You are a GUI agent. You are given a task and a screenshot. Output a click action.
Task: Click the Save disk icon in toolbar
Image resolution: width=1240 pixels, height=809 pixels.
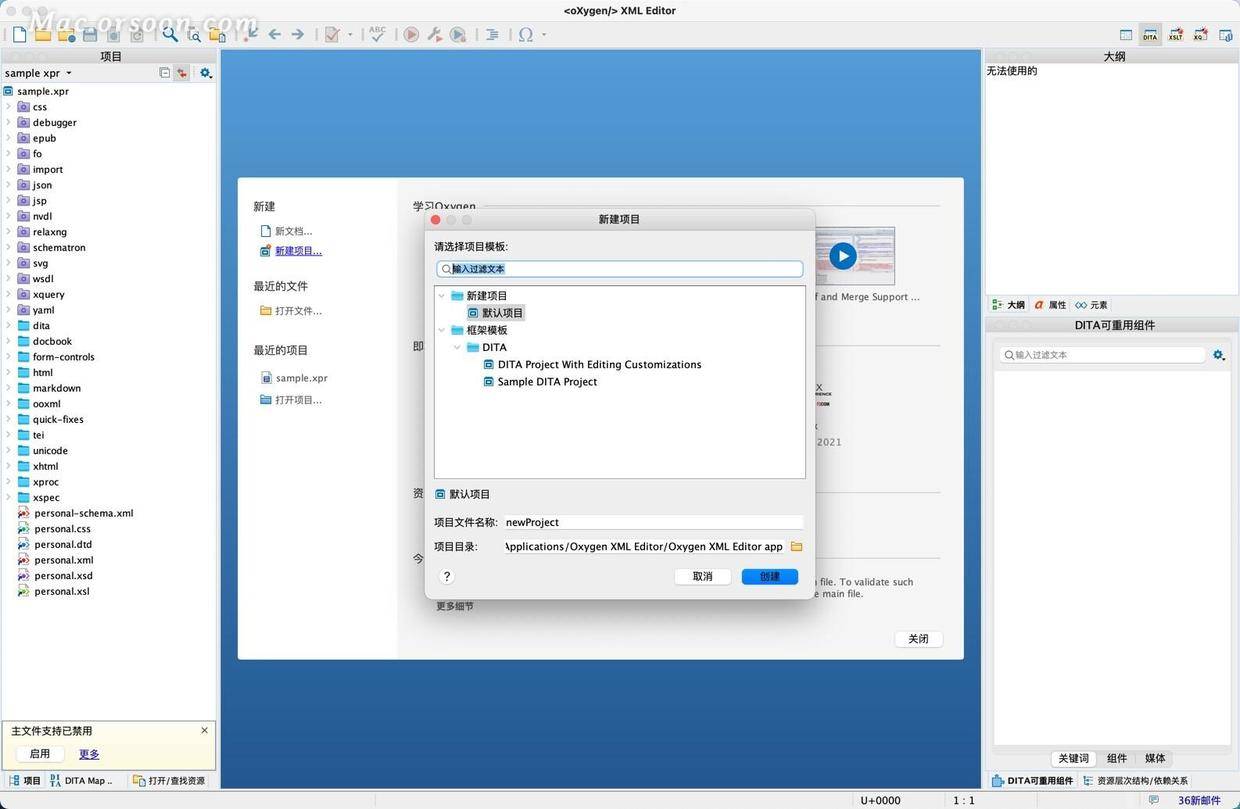click(90, 34)
